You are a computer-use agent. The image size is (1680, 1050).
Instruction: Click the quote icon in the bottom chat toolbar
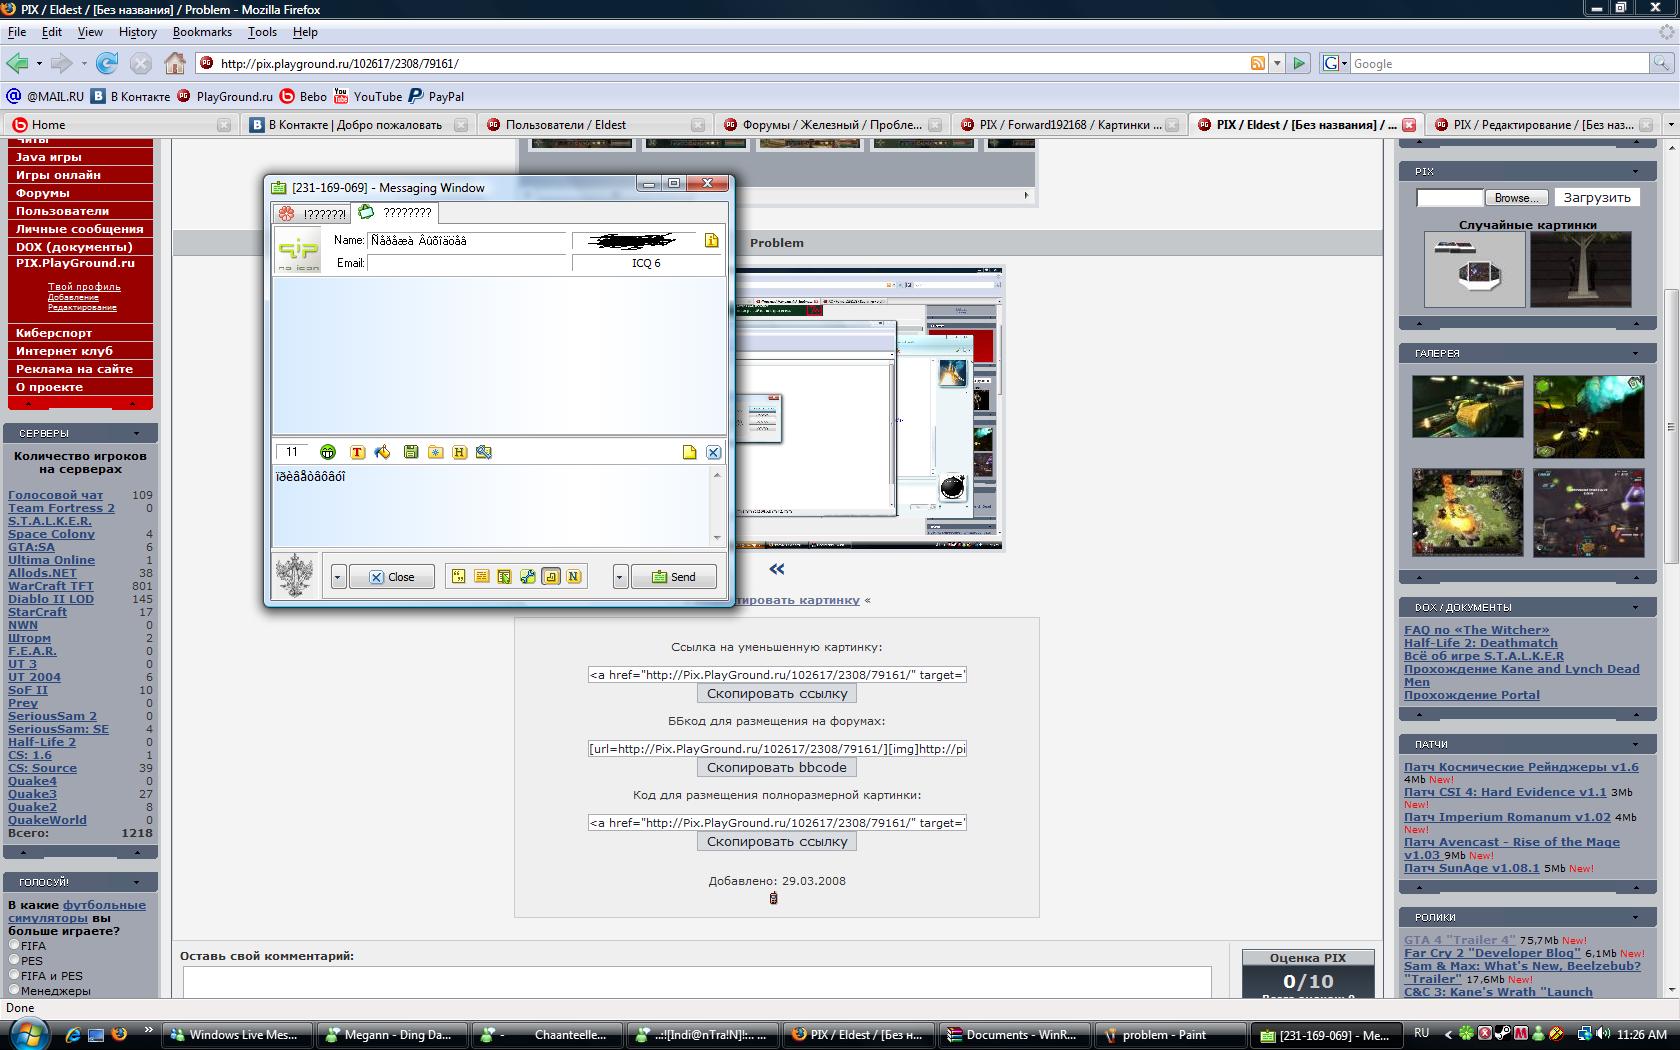[458, 576]
